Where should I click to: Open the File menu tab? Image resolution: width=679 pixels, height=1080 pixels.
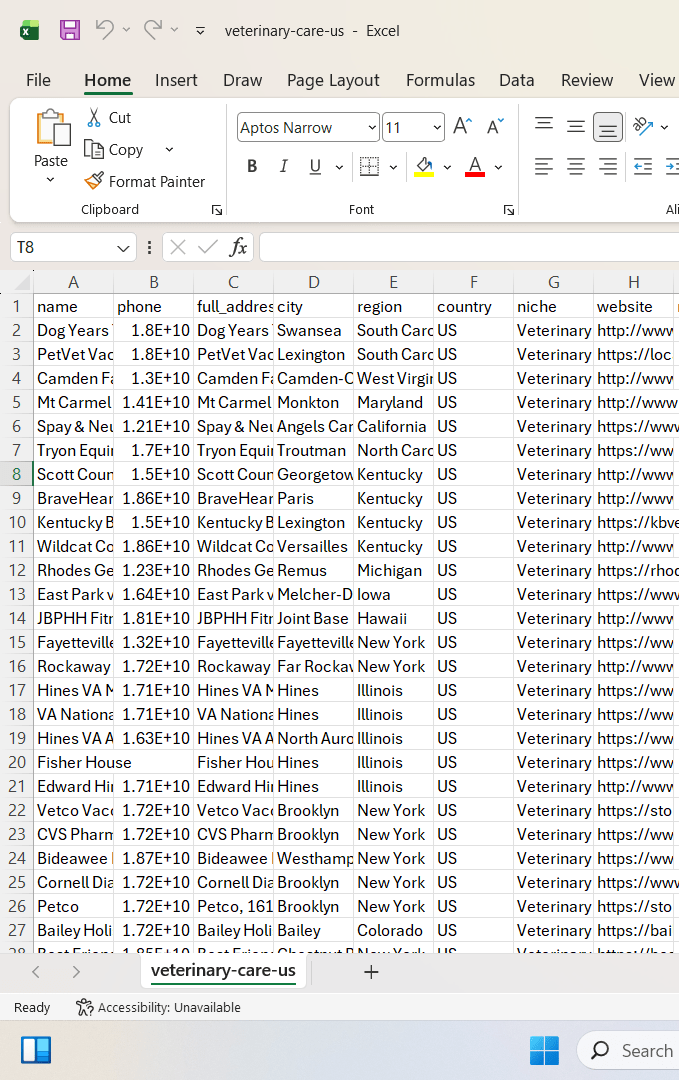(x=39, y=80)
